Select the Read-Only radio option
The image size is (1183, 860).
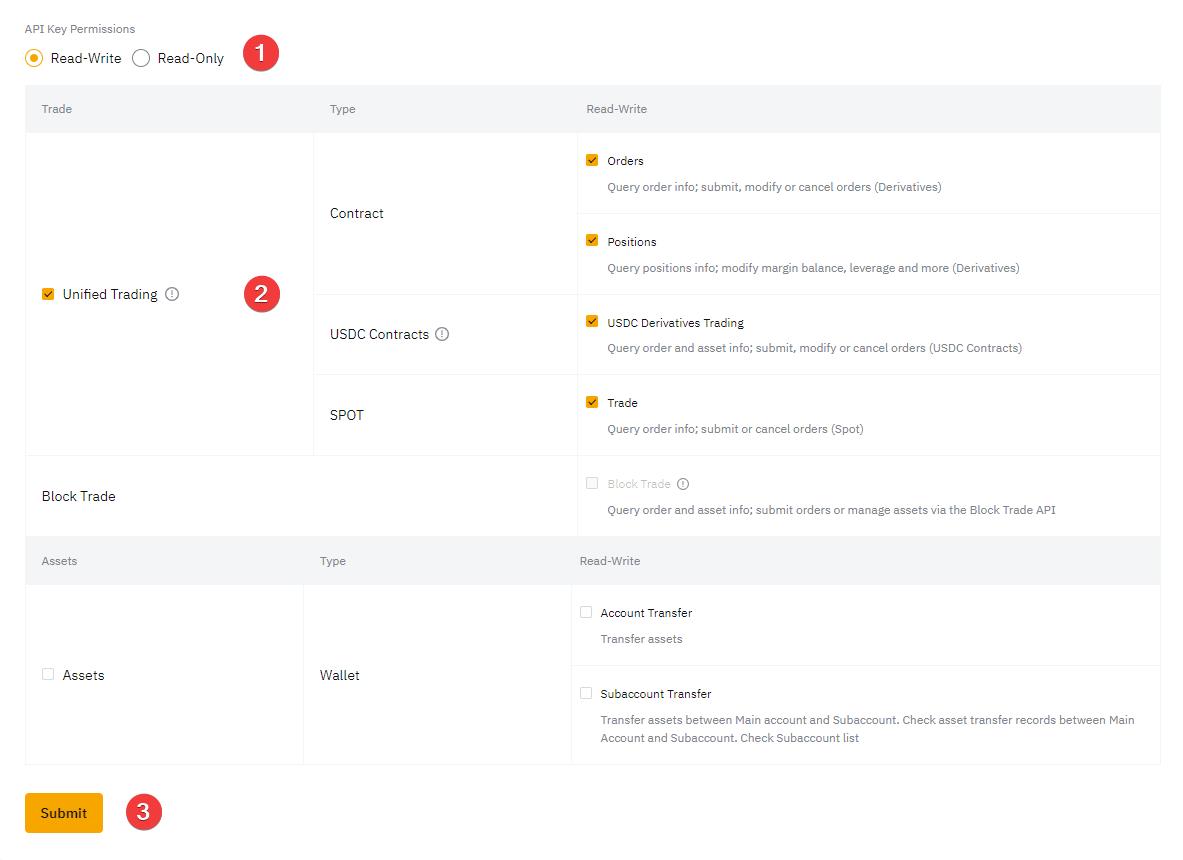pos(141,58)
